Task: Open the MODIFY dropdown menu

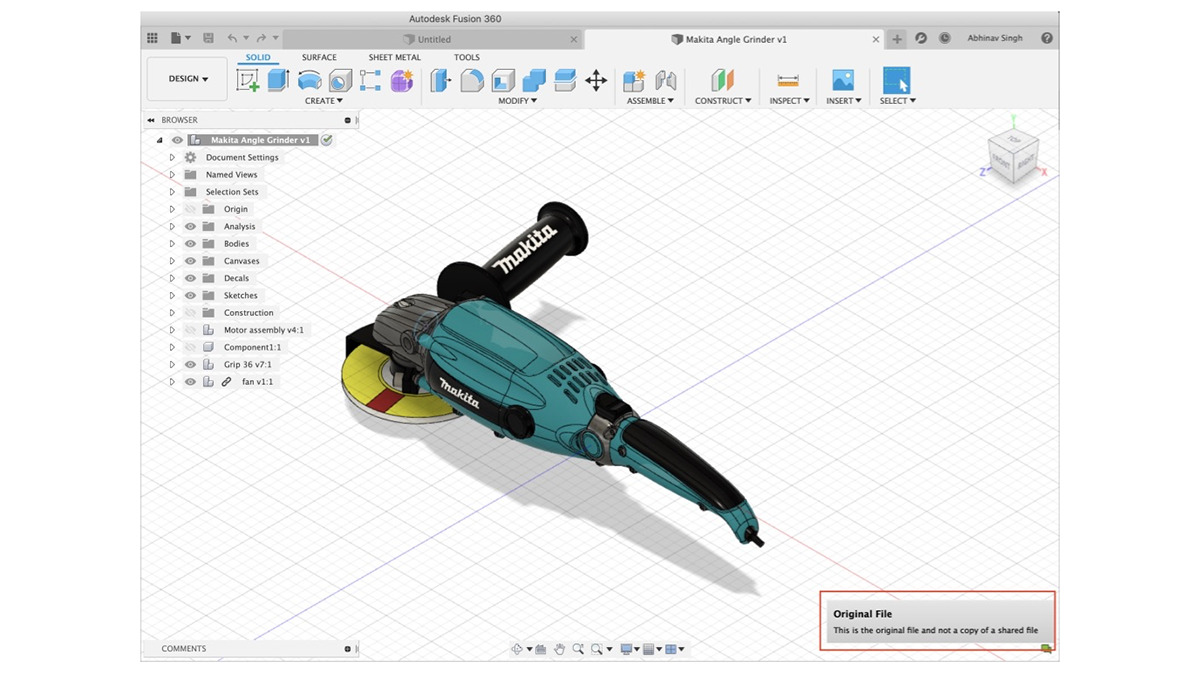Action: (518, 101)
